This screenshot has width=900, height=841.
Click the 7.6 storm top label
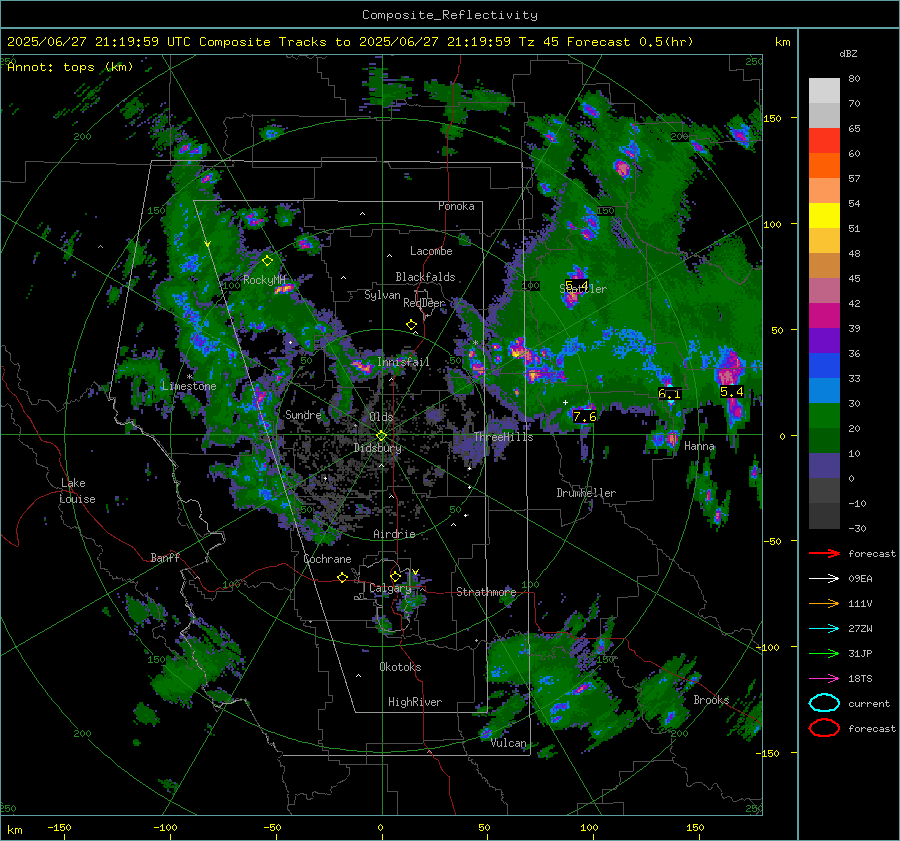(x=584, y=416)
